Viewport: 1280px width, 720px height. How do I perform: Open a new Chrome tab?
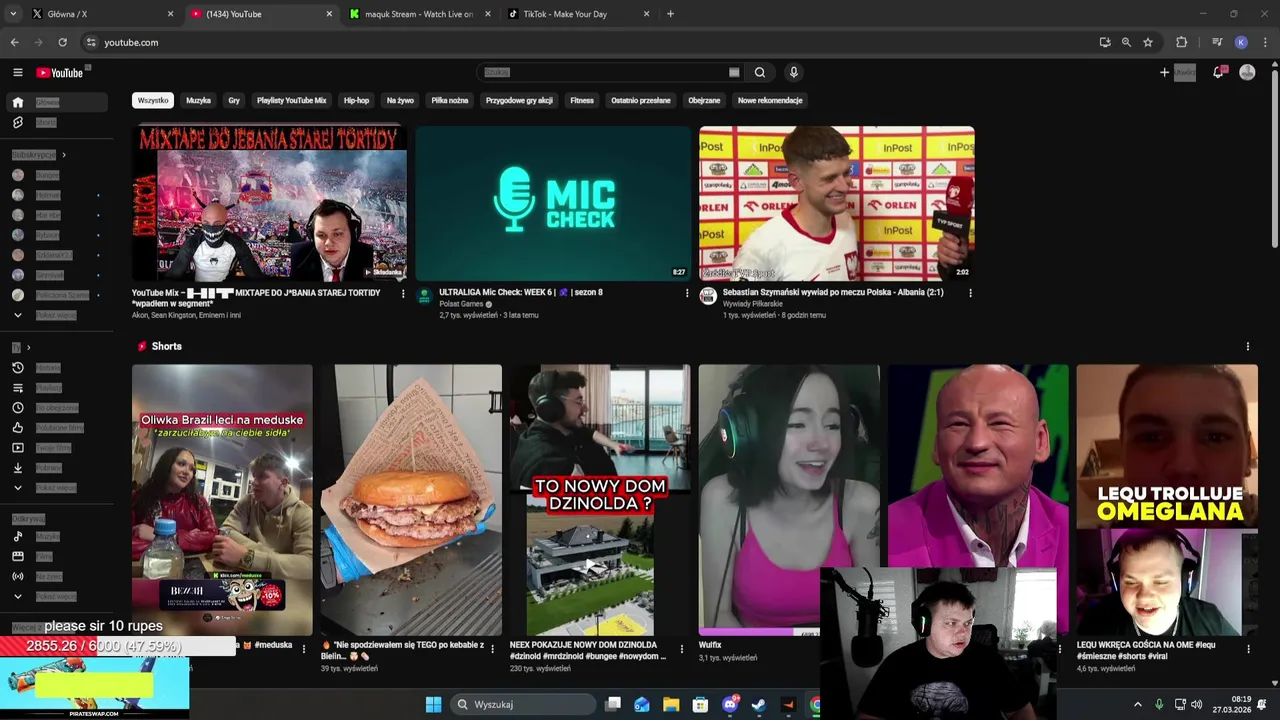click(x=670, y=14)
